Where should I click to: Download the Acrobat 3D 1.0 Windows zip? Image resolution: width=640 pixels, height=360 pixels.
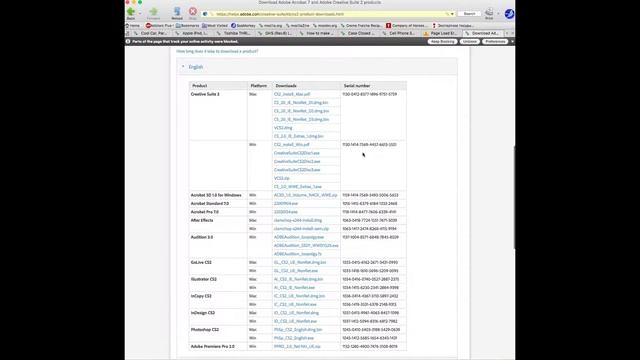pos(306,195)
